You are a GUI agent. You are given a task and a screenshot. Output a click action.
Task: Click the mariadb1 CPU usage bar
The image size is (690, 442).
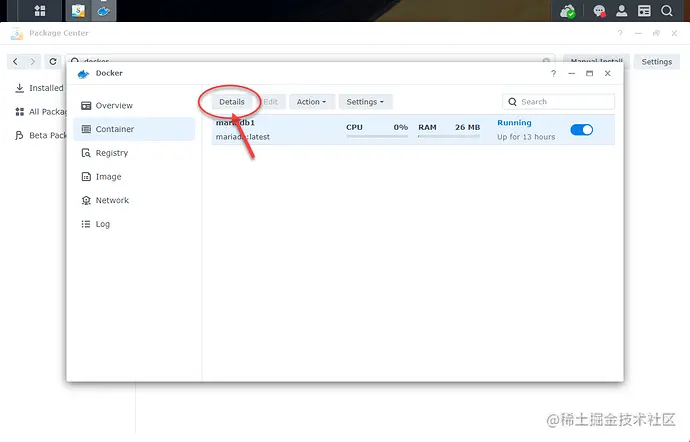point(377,136)
